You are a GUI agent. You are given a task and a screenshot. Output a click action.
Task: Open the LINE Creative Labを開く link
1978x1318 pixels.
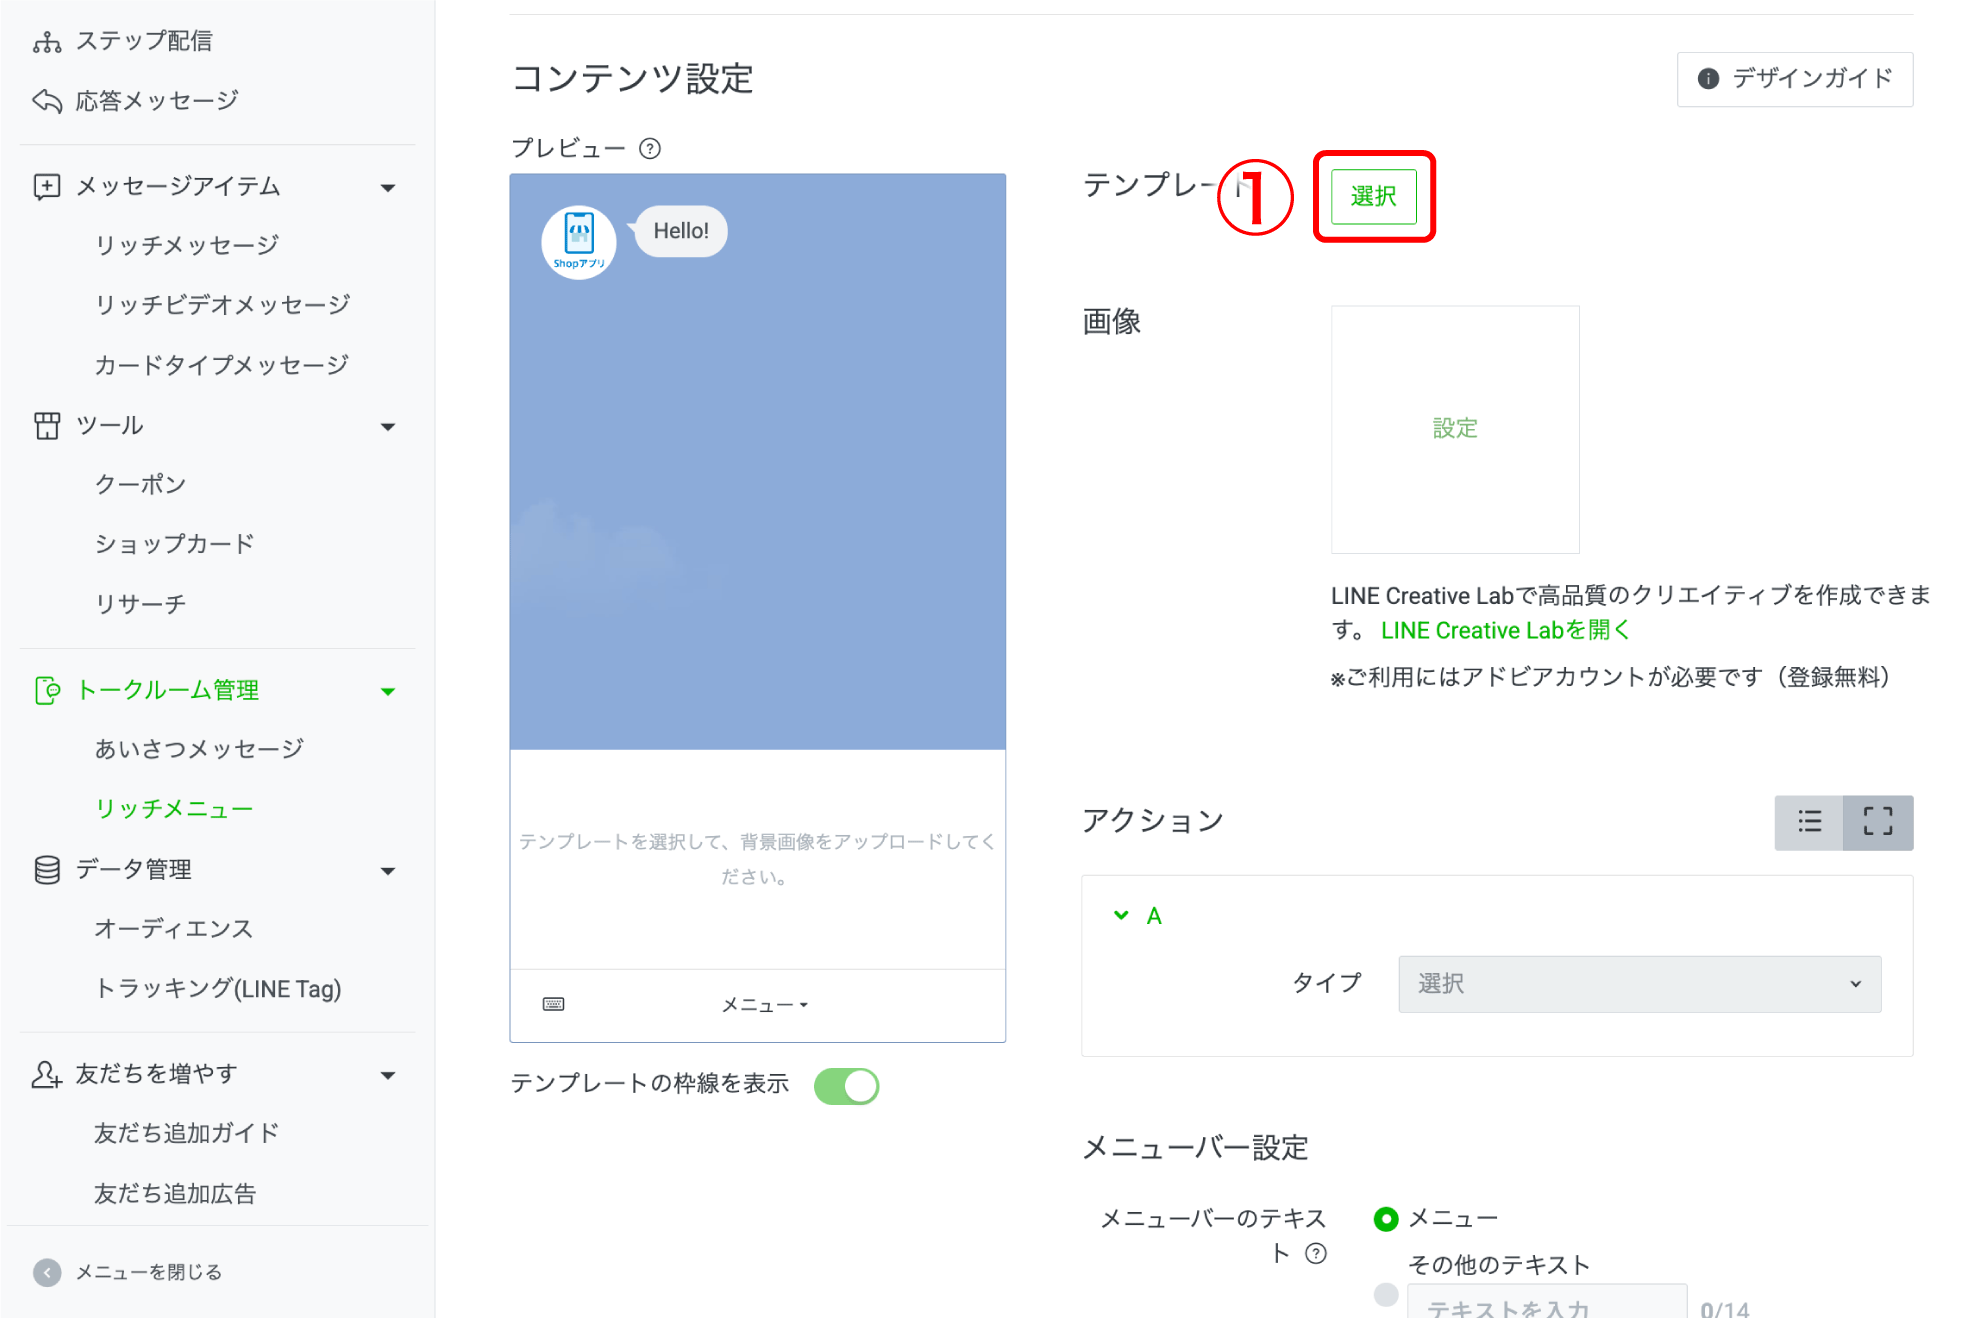[1504, 629]
